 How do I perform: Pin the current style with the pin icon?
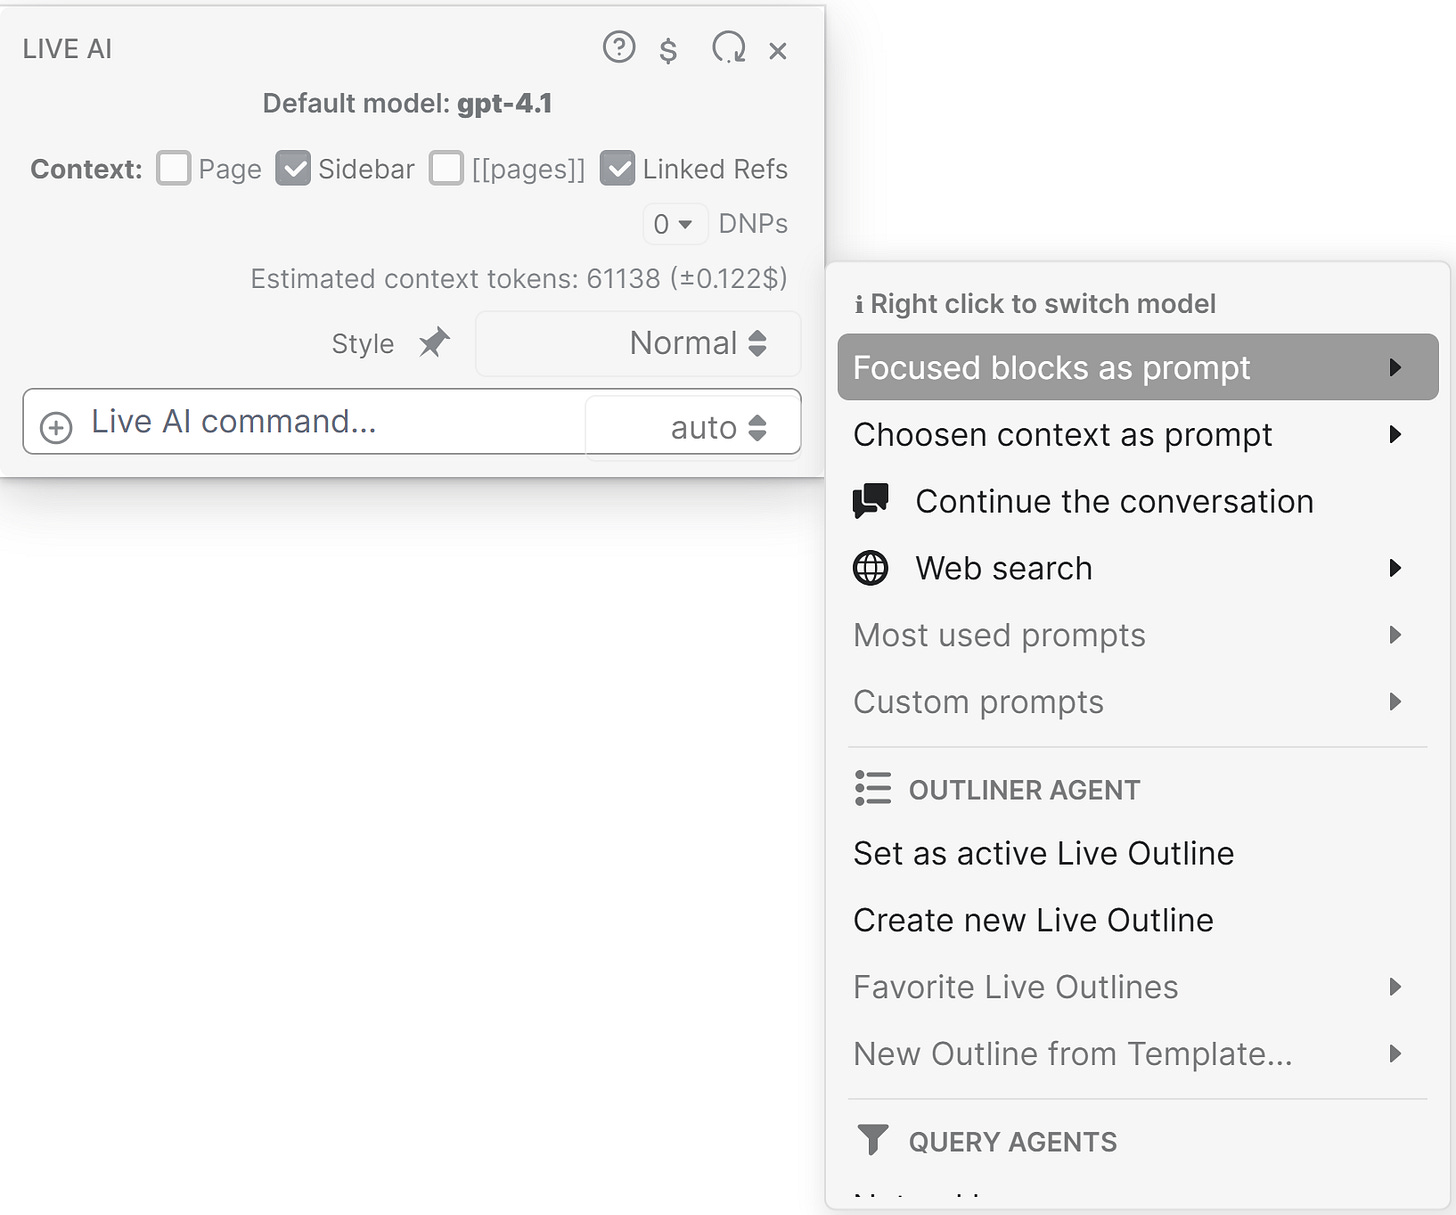434,343
